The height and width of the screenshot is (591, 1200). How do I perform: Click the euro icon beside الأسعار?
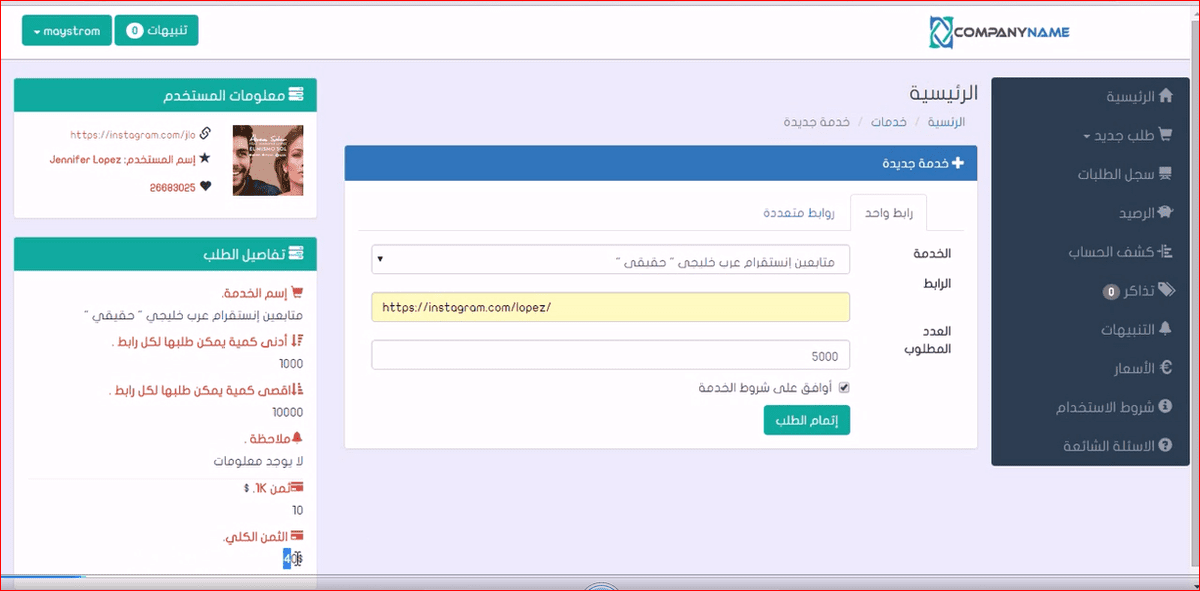(x=1166, y=368)
